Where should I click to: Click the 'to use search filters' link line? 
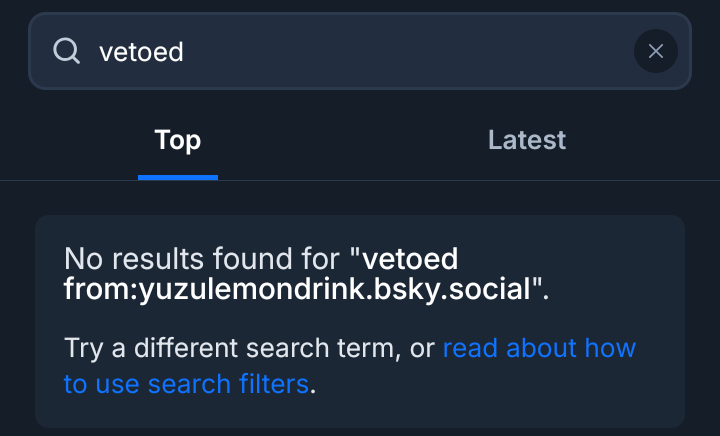pos(186,383)
